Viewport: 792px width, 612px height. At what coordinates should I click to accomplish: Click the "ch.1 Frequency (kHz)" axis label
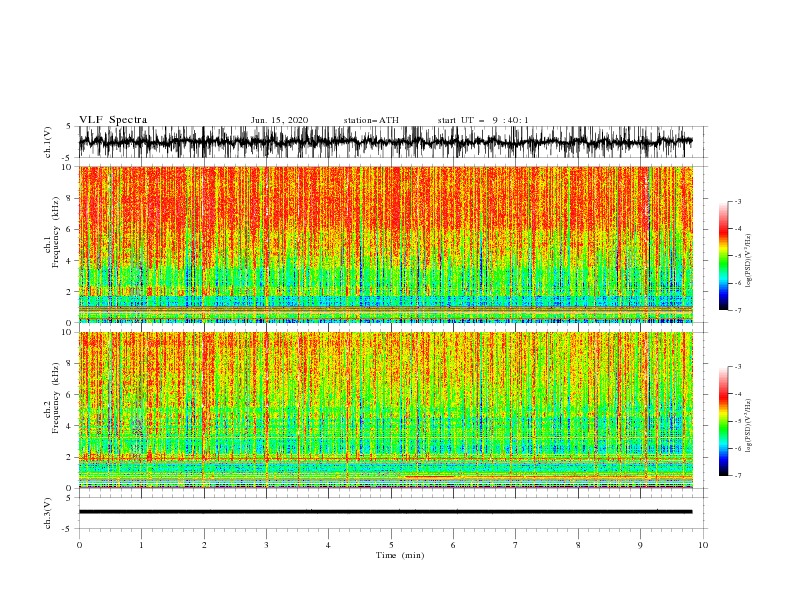52,233
